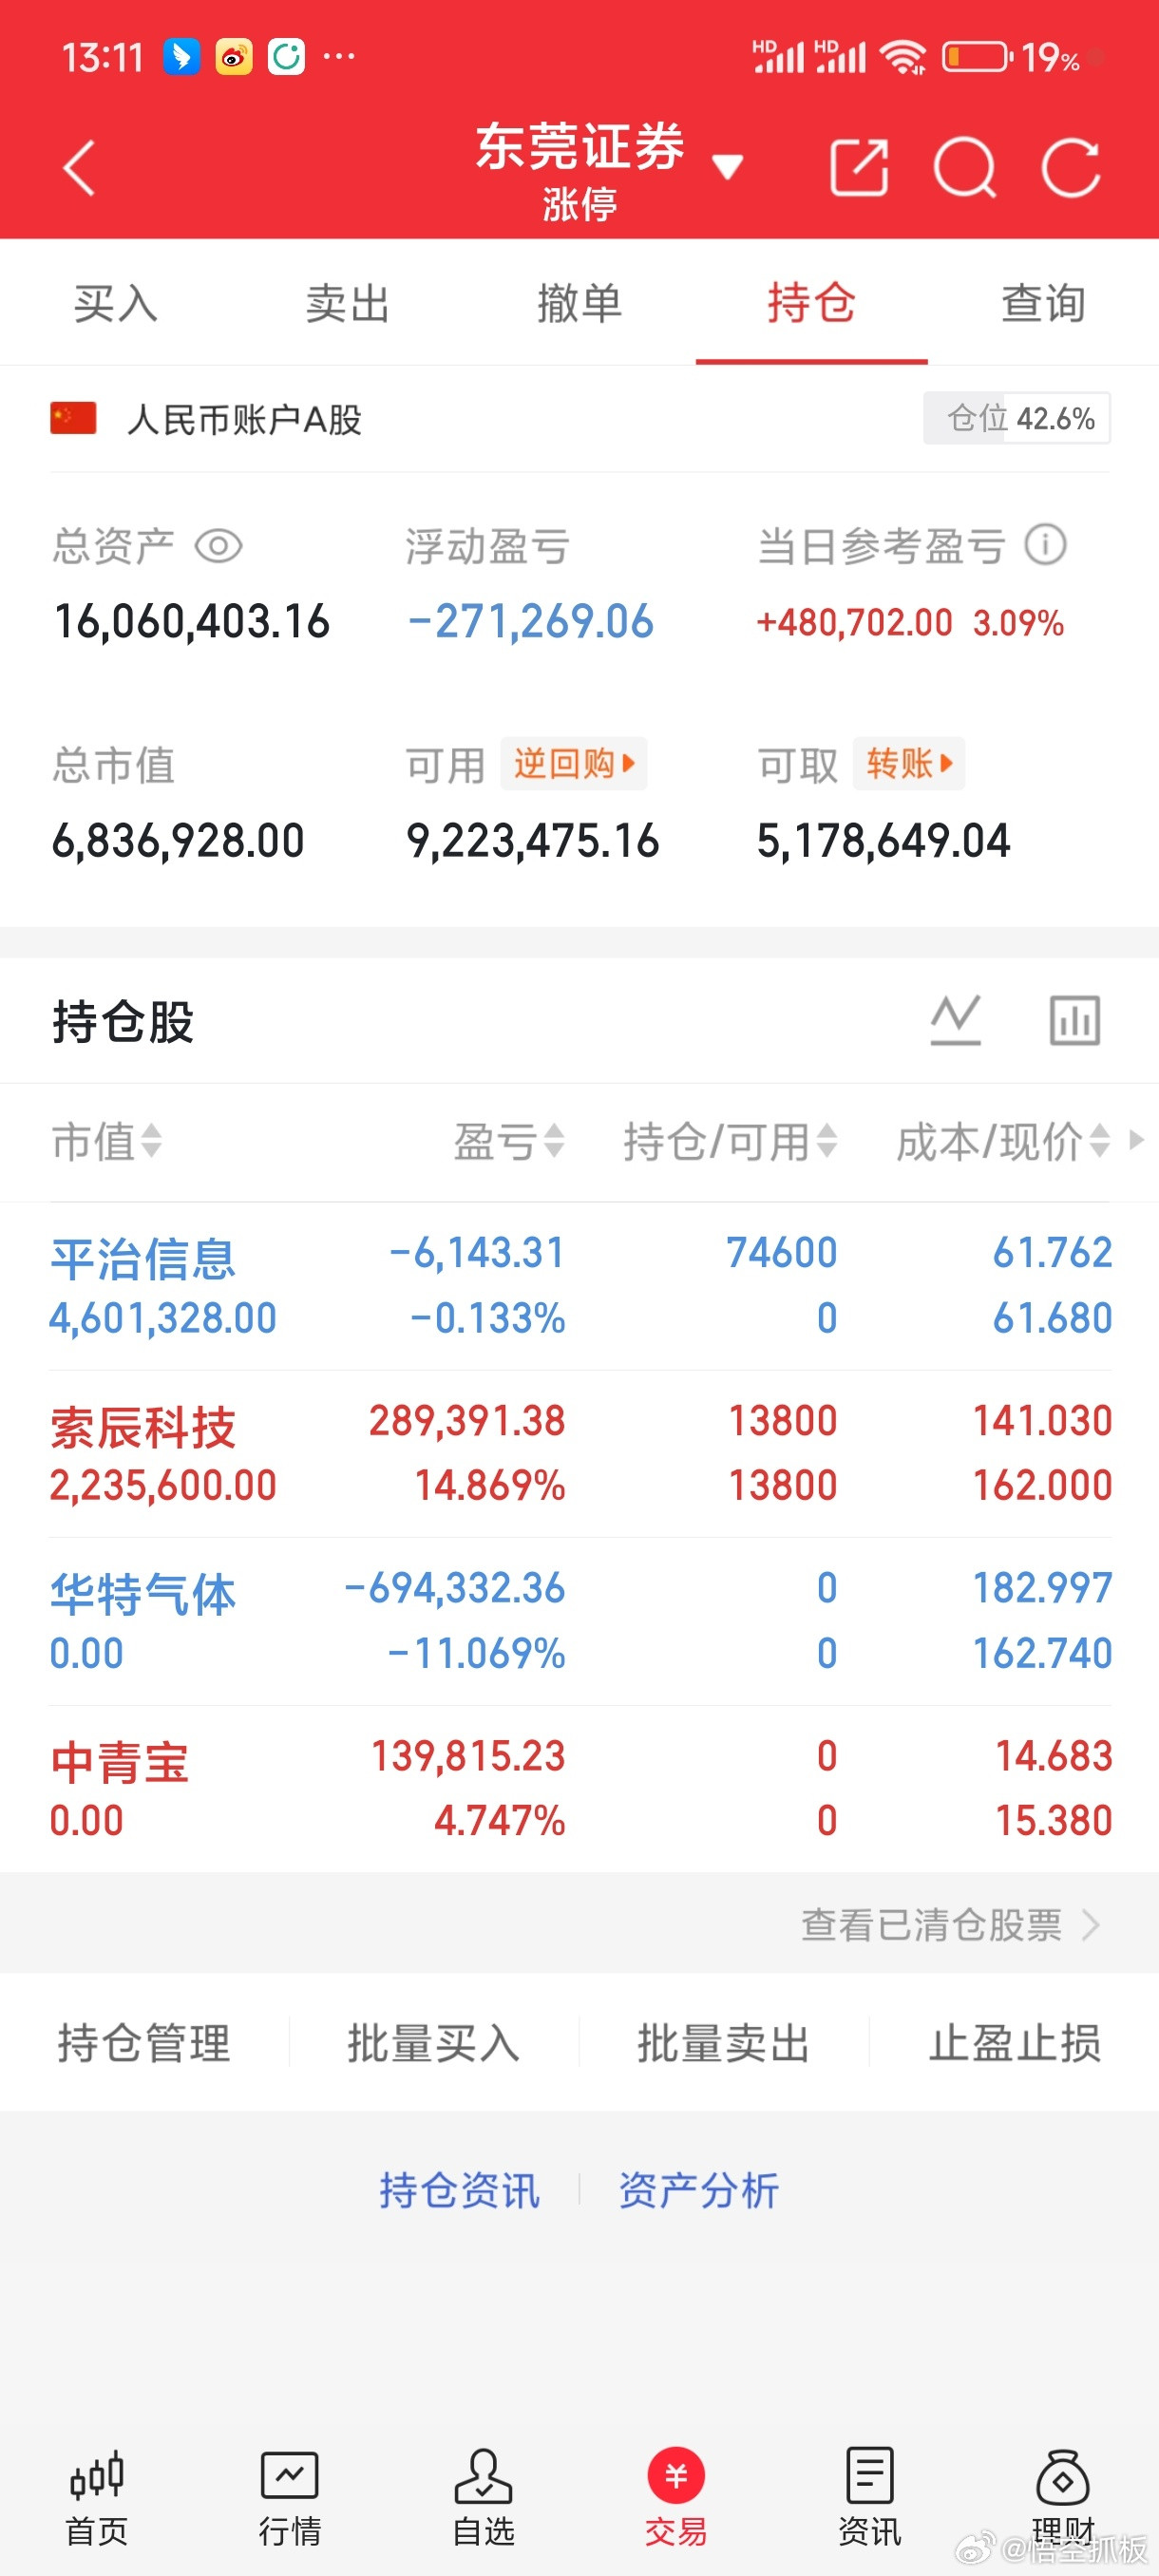The width and height of the screenshot is (1159, 2576).
Task: Open the 资产分析 link
Action: [x=699, y=2190]
